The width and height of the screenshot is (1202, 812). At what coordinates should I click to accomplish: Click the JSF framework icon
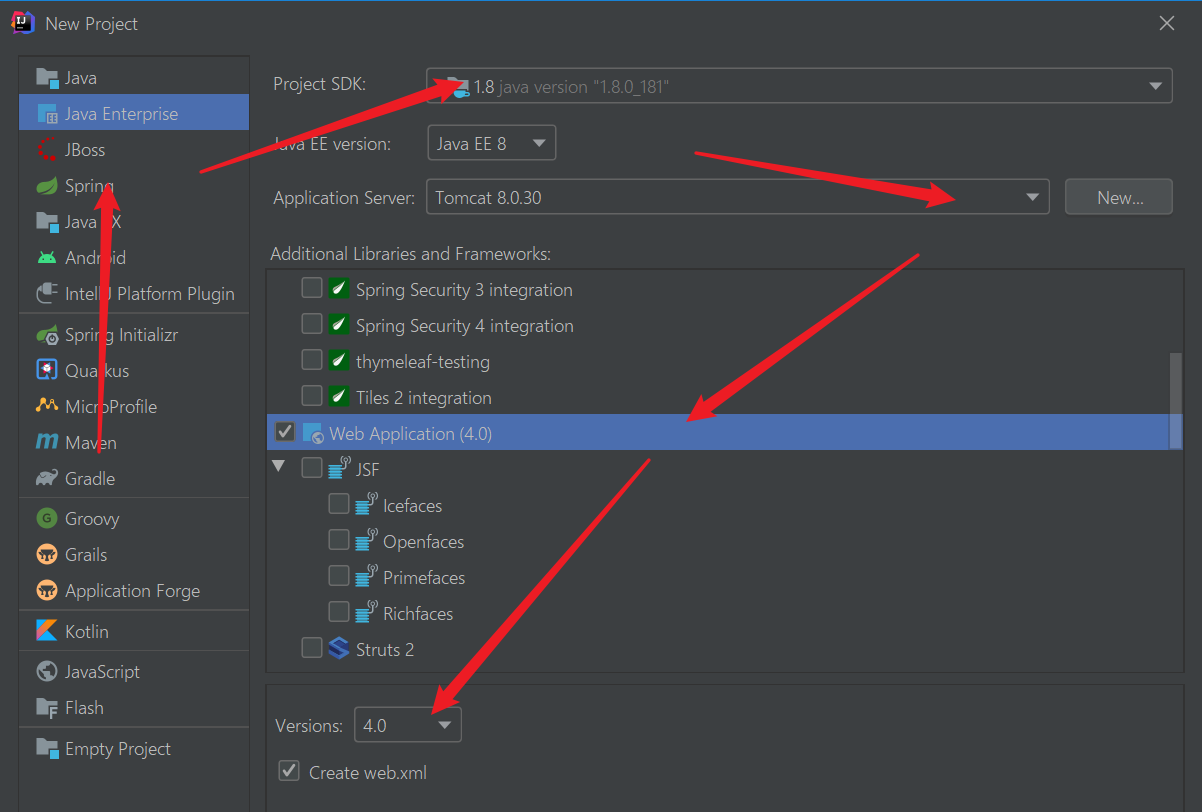click(x=339, y=468)
